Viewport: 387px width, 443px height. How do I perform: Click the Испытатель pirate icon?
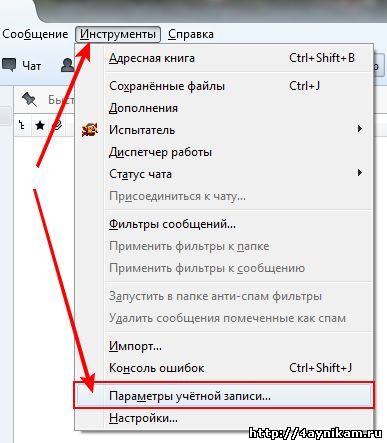click(x=90, y=130)
